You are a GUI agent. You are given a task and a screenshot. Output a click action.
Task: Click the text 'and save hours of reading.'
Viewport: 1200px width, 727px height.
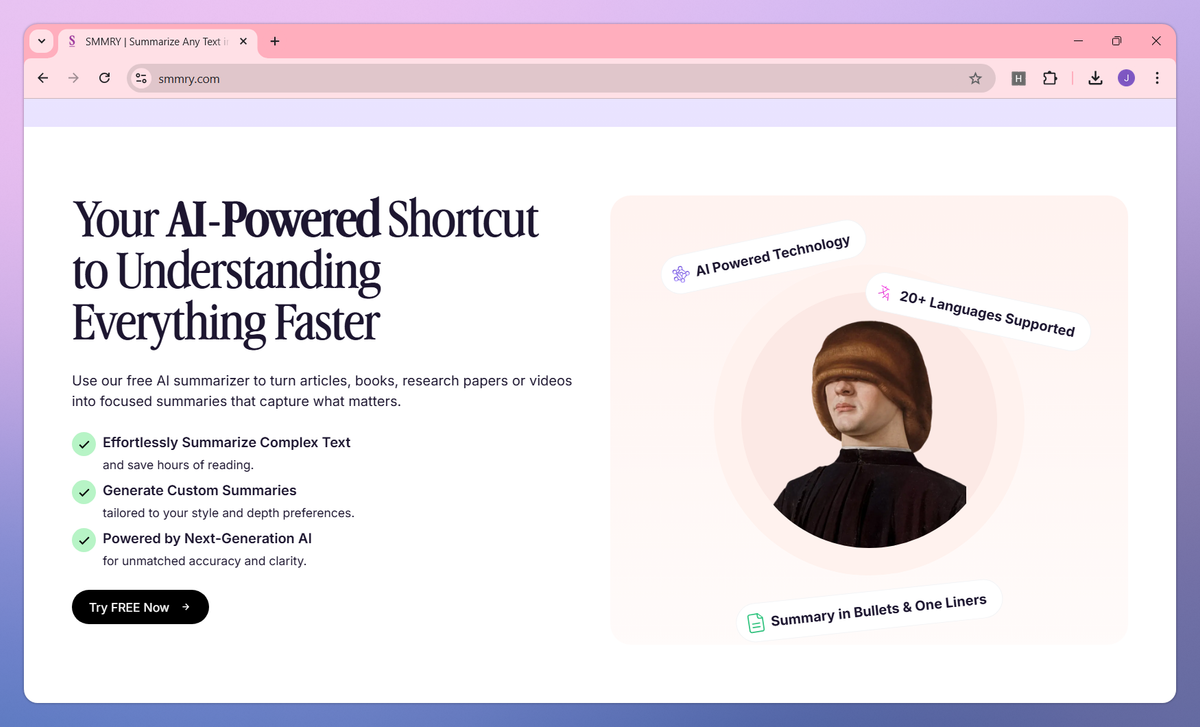[178, 465]
